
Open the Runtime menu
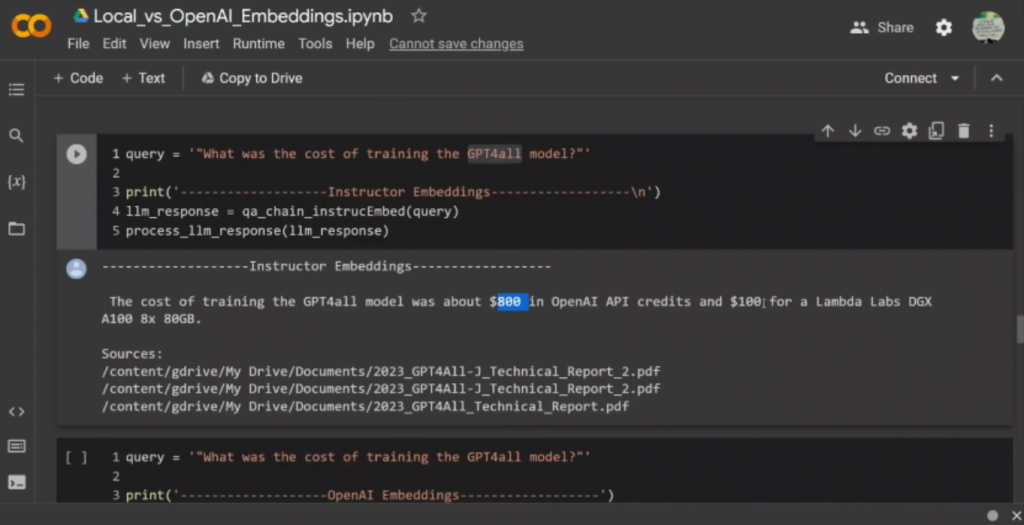(259, 44)
